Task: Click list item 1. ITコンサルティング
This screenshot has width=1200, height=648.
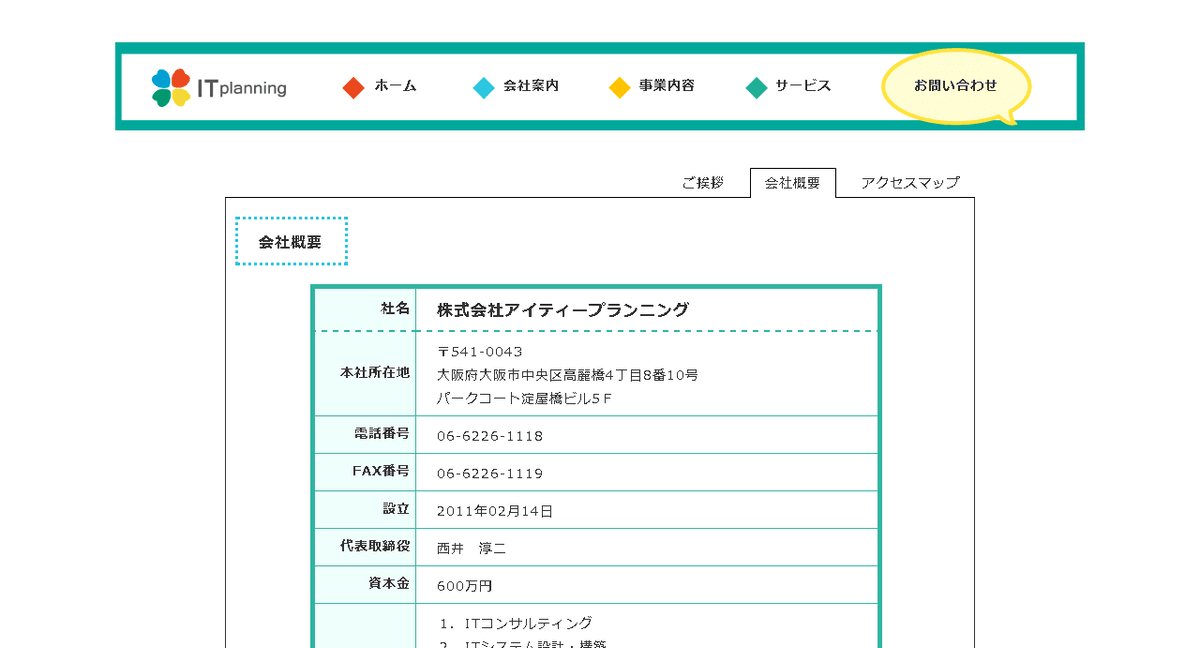Action: (516, 623)
